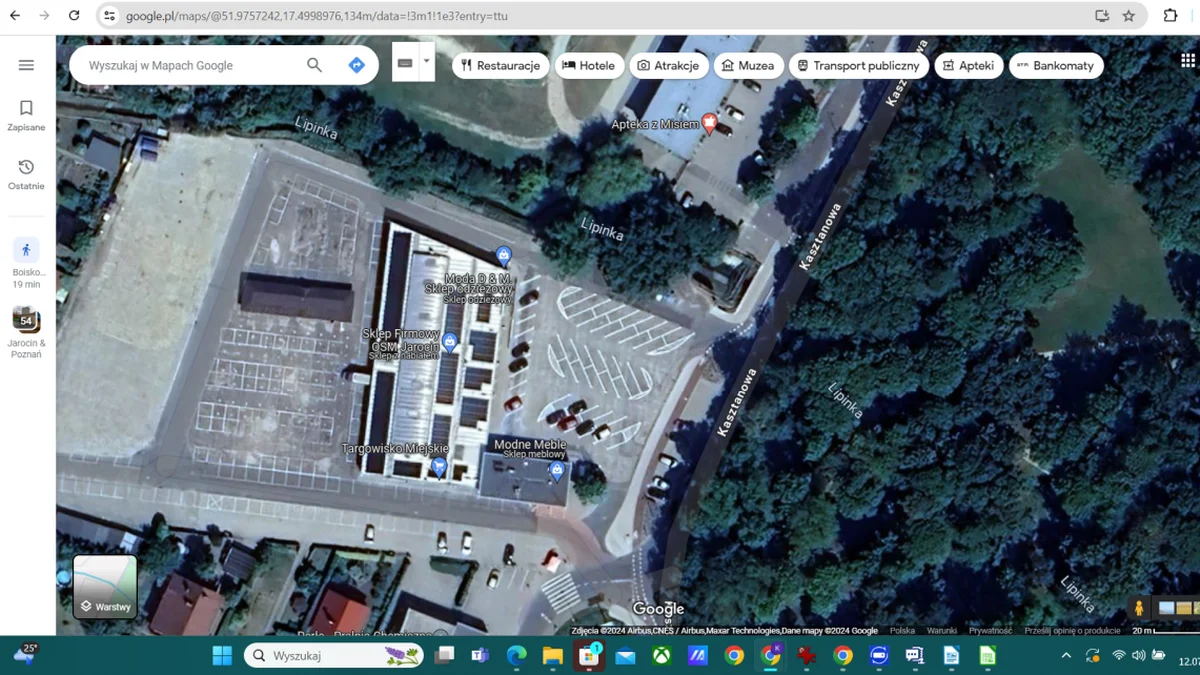Image resolution: width=1200 pixels, height=675 pixels.
Task: Open the weather widget showing 25°
Action: [24, 654]
